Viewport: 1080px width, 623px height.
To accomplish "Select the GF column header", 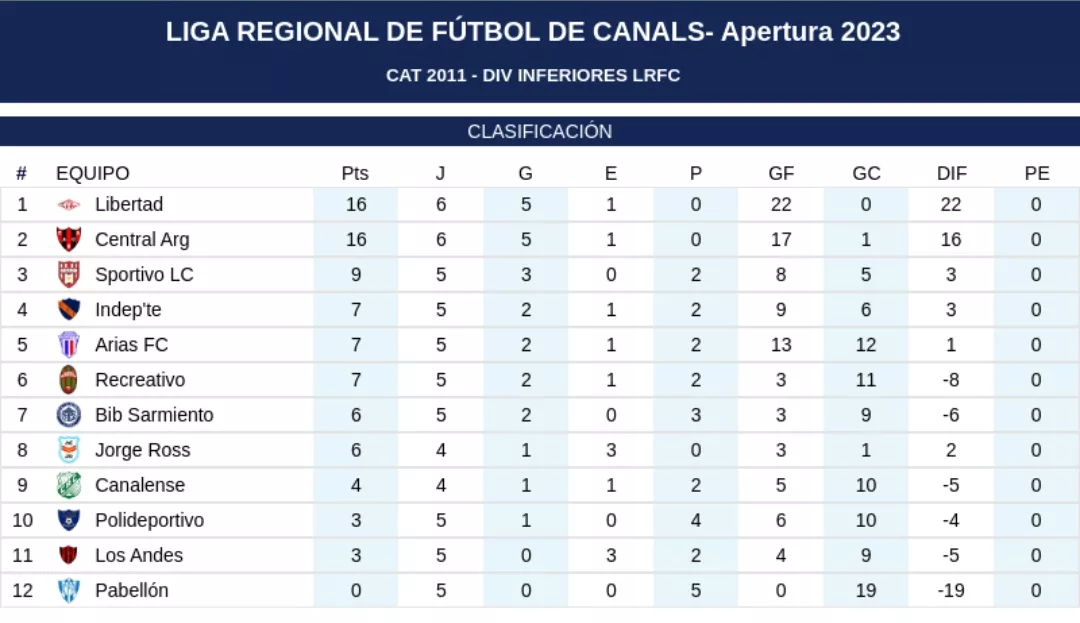I will [781, 173].
